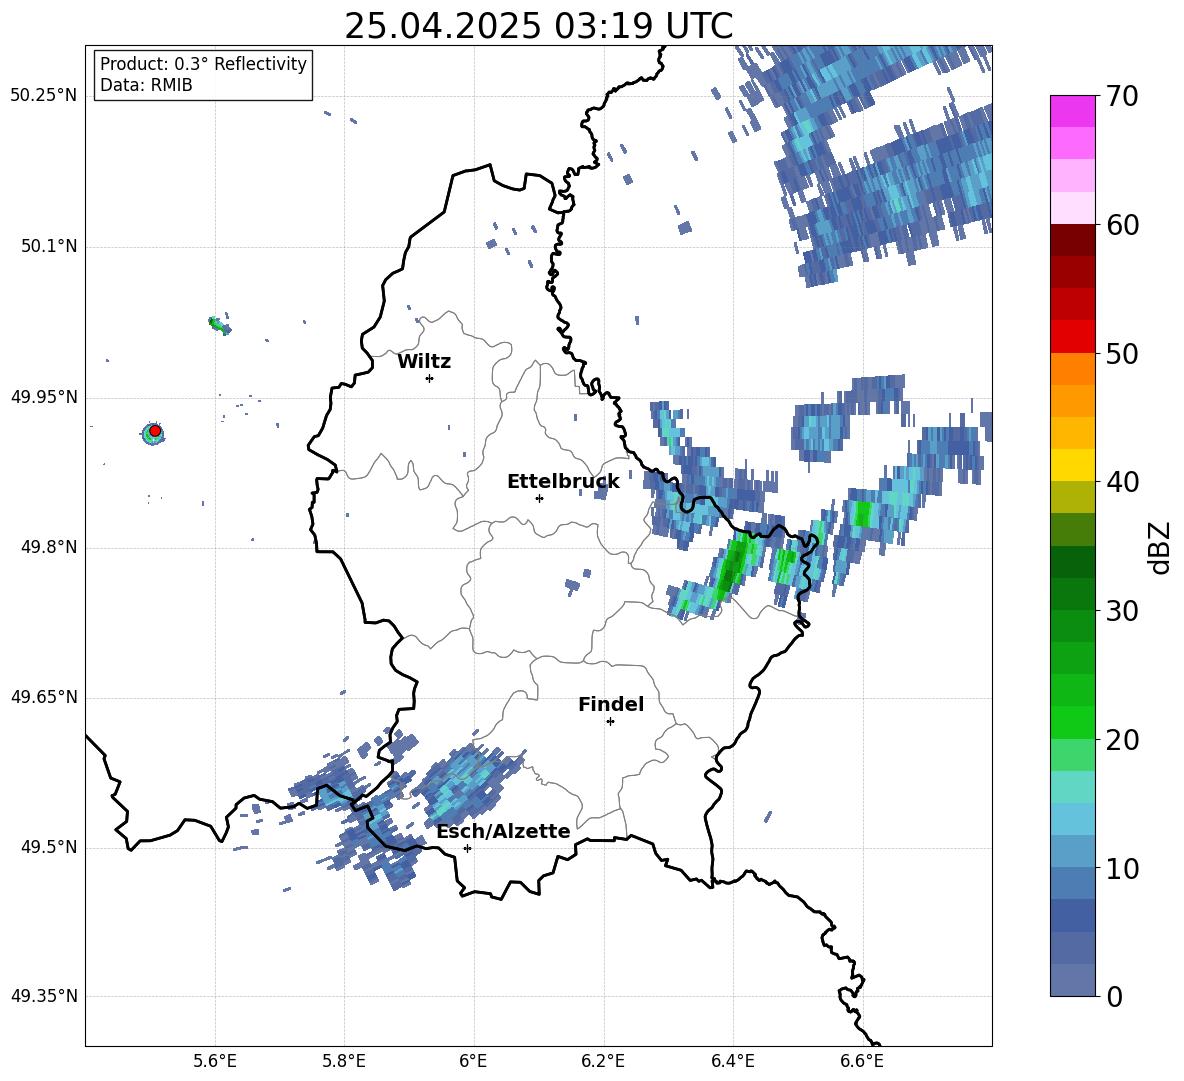Click the colorbar tick value 10

click(x=1122, y=868)
